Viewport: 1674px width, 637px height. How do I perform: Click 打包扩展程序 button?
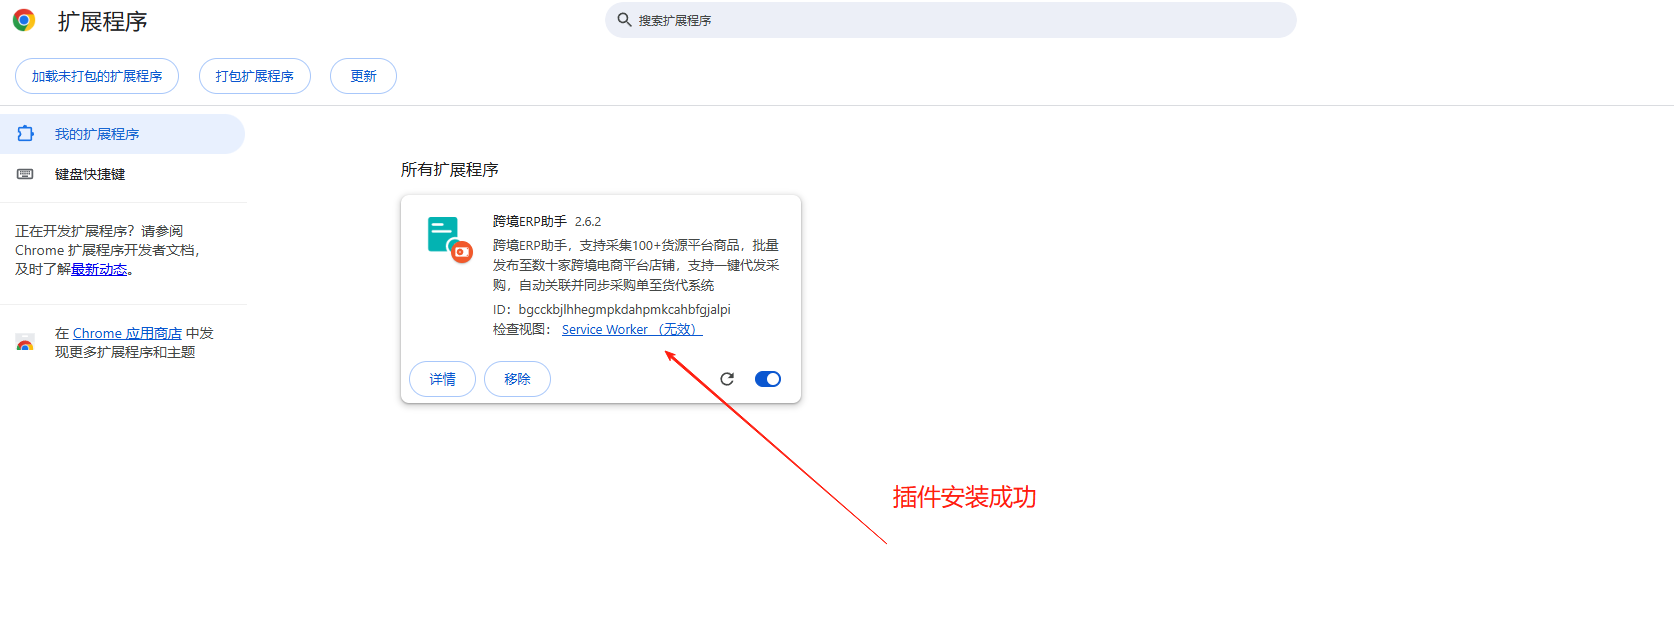point(255,76)
